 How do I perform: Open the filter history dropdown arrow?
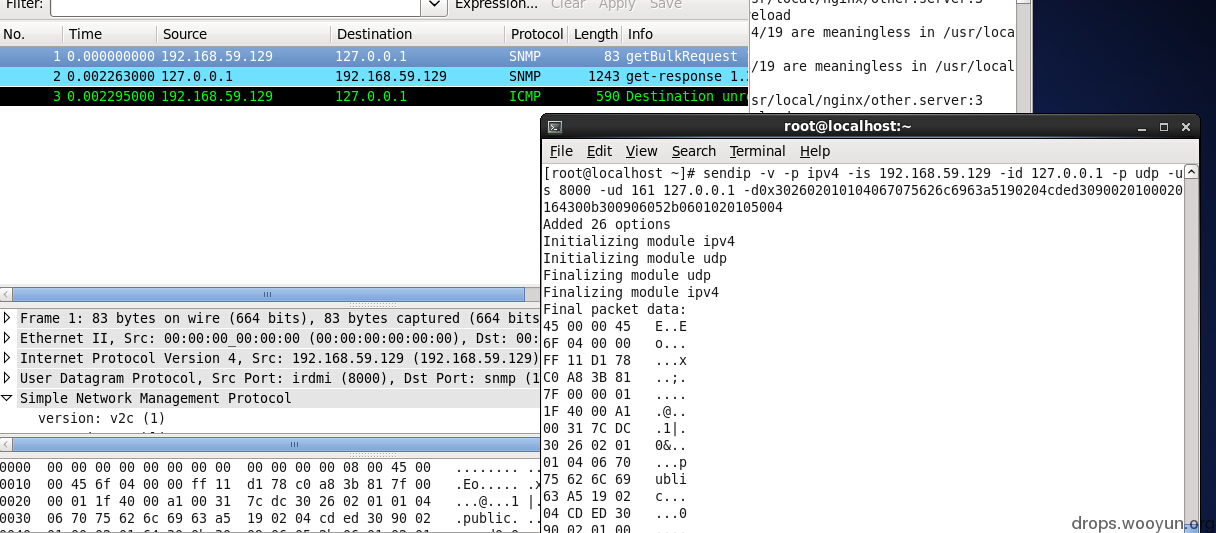tap(434, 5)
